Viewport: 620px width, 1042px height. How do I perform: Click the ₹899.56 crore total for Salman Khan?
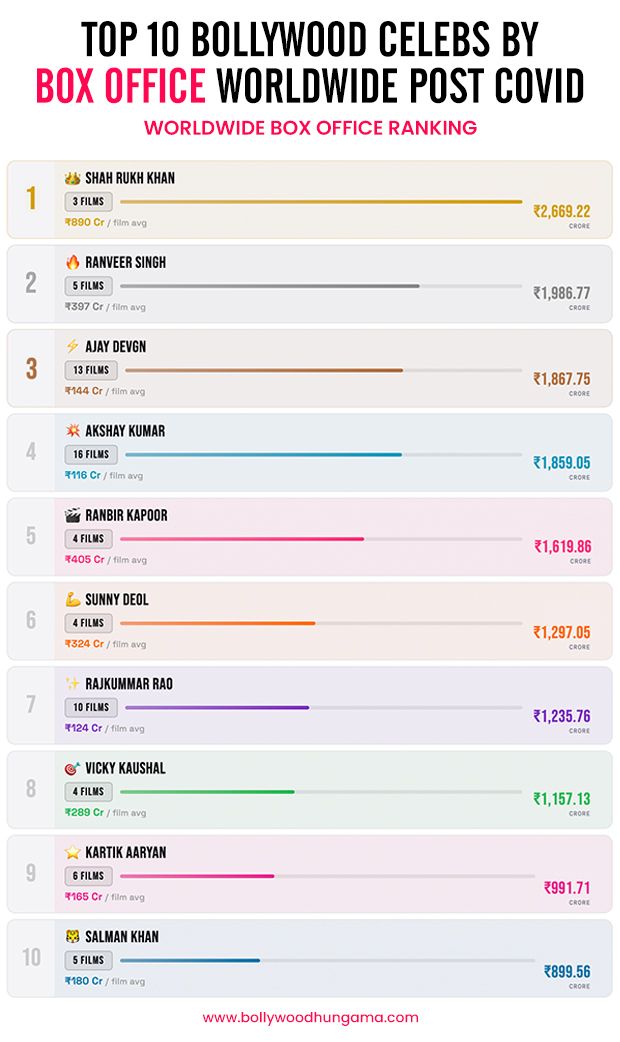566,971
